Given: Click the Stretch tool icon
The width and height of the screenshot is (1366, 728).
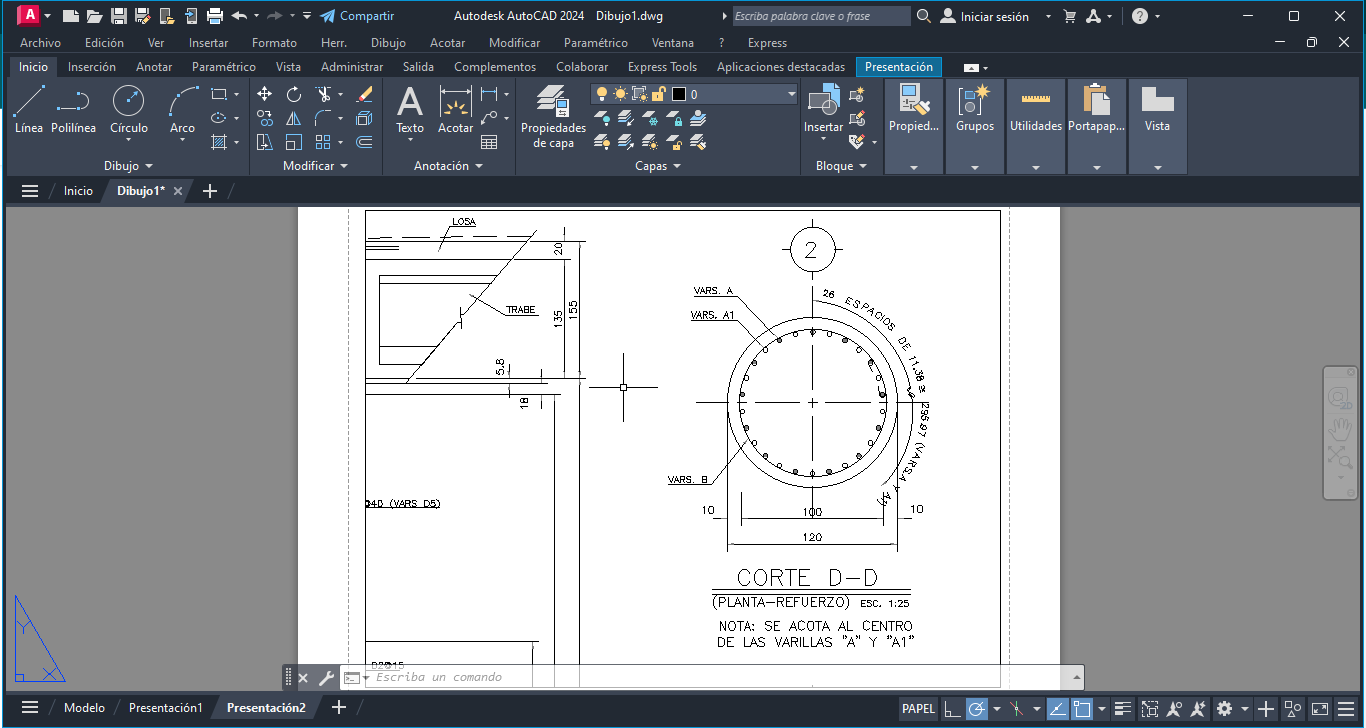Looking at the screenshot, I should pyautogui.click(x=264, y=142).
